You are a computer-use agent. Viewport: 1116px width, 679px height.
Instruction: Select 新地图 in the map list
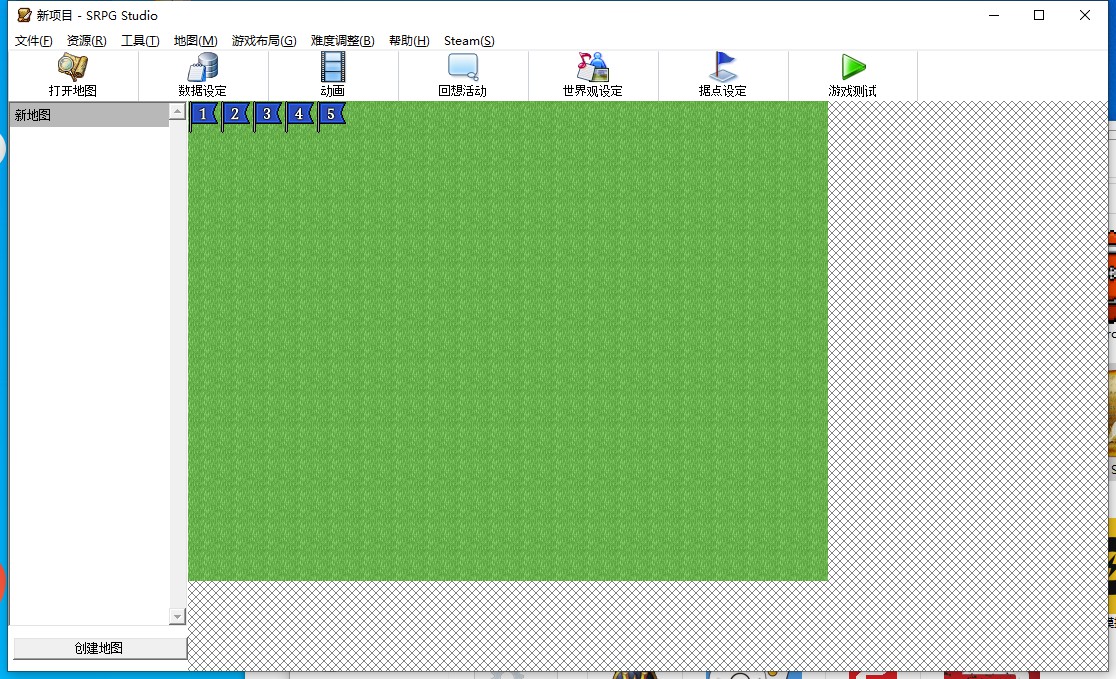coord(89,115)
